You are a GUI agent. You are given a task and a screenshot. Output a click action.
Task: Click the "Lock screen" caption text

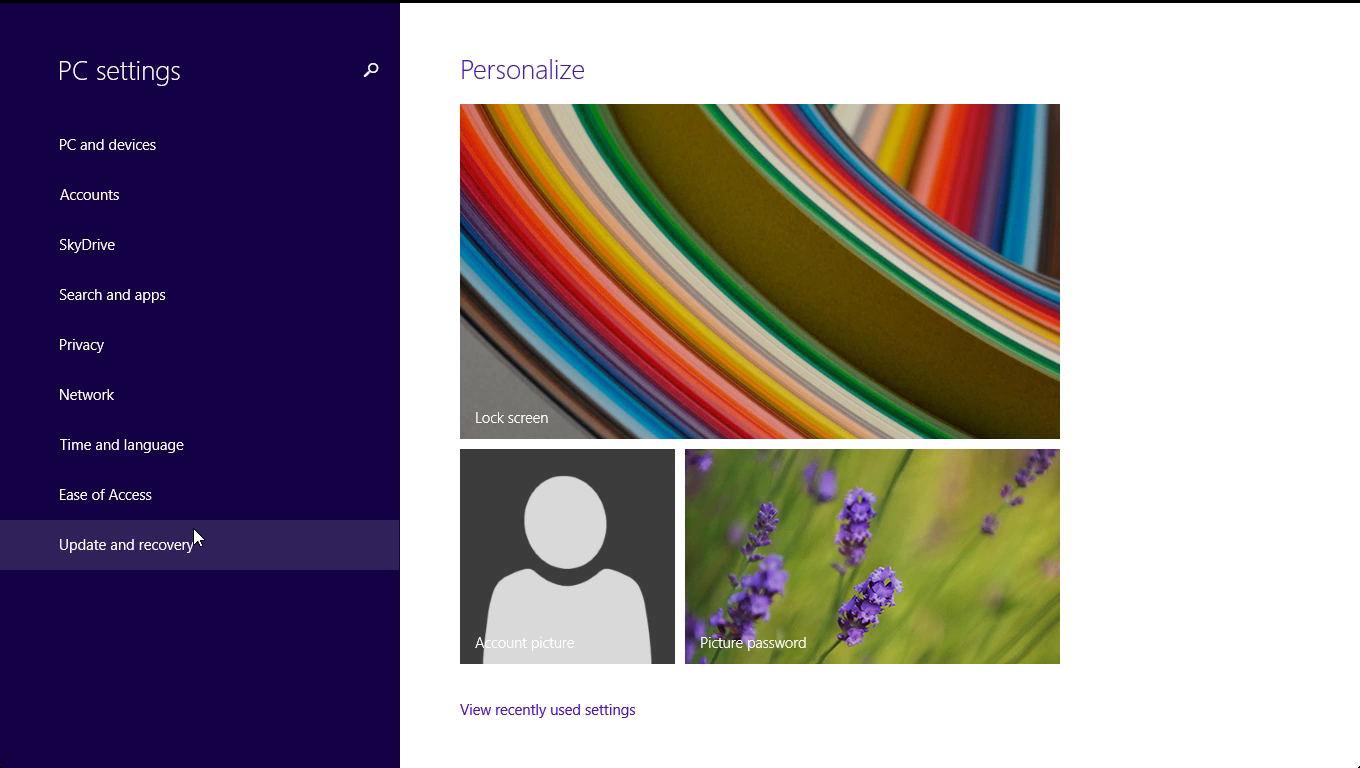coord(511,418)
